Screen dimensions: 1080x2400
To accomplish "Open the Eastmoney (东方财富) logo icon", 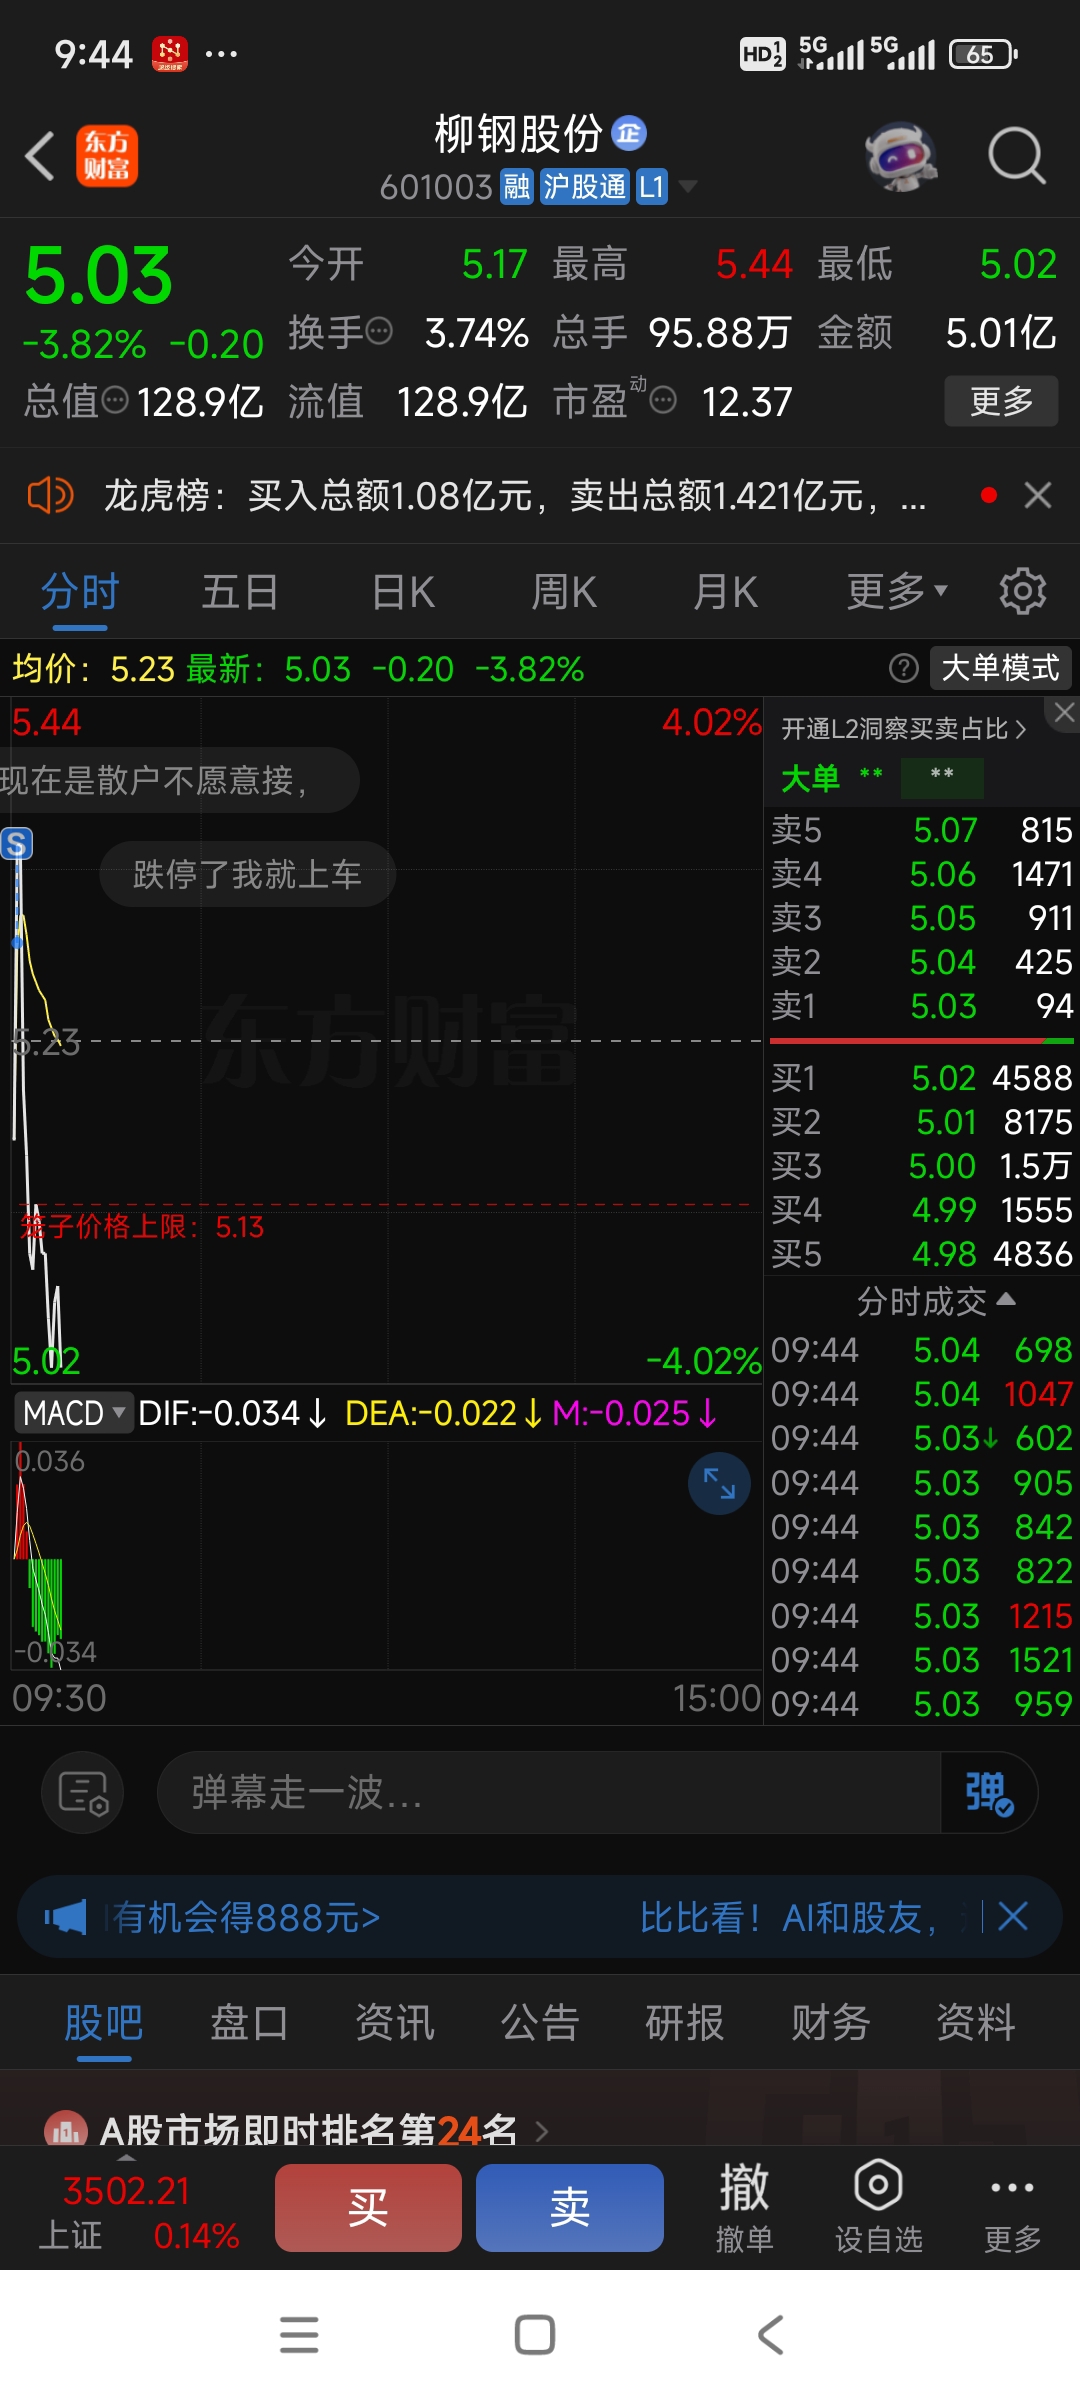I will click(x=107, y=157).
